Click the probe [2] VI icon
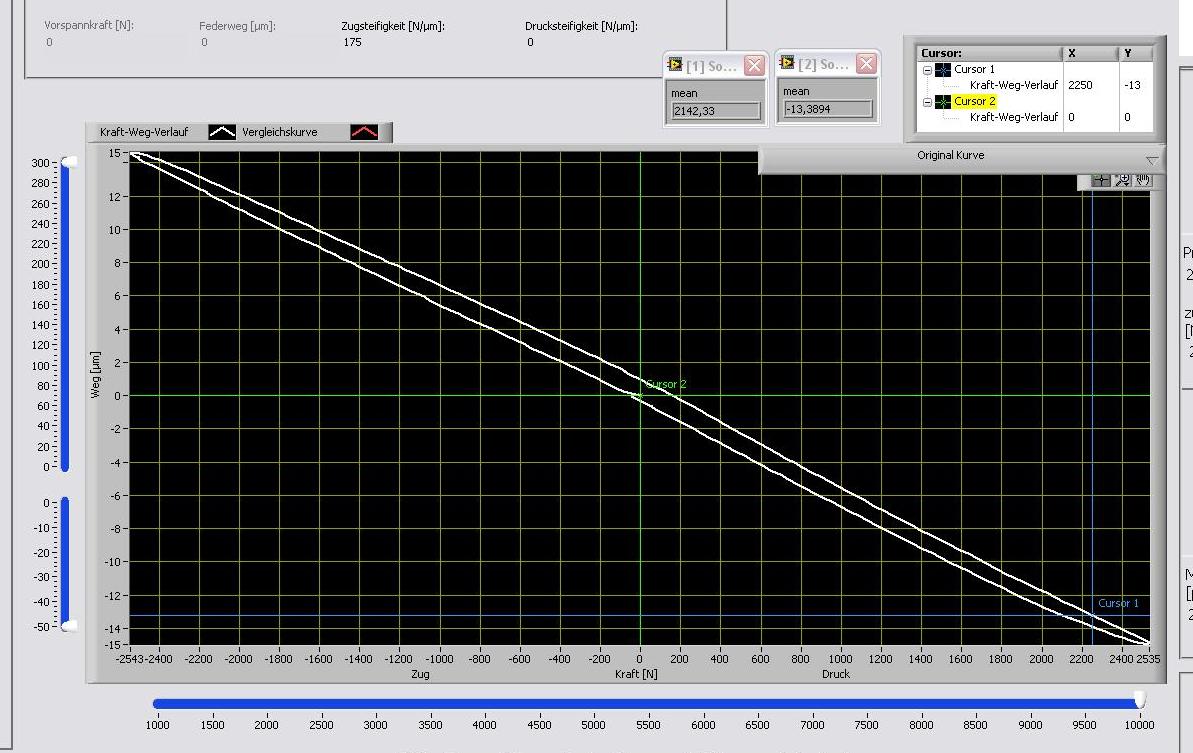 click(787, 62)
